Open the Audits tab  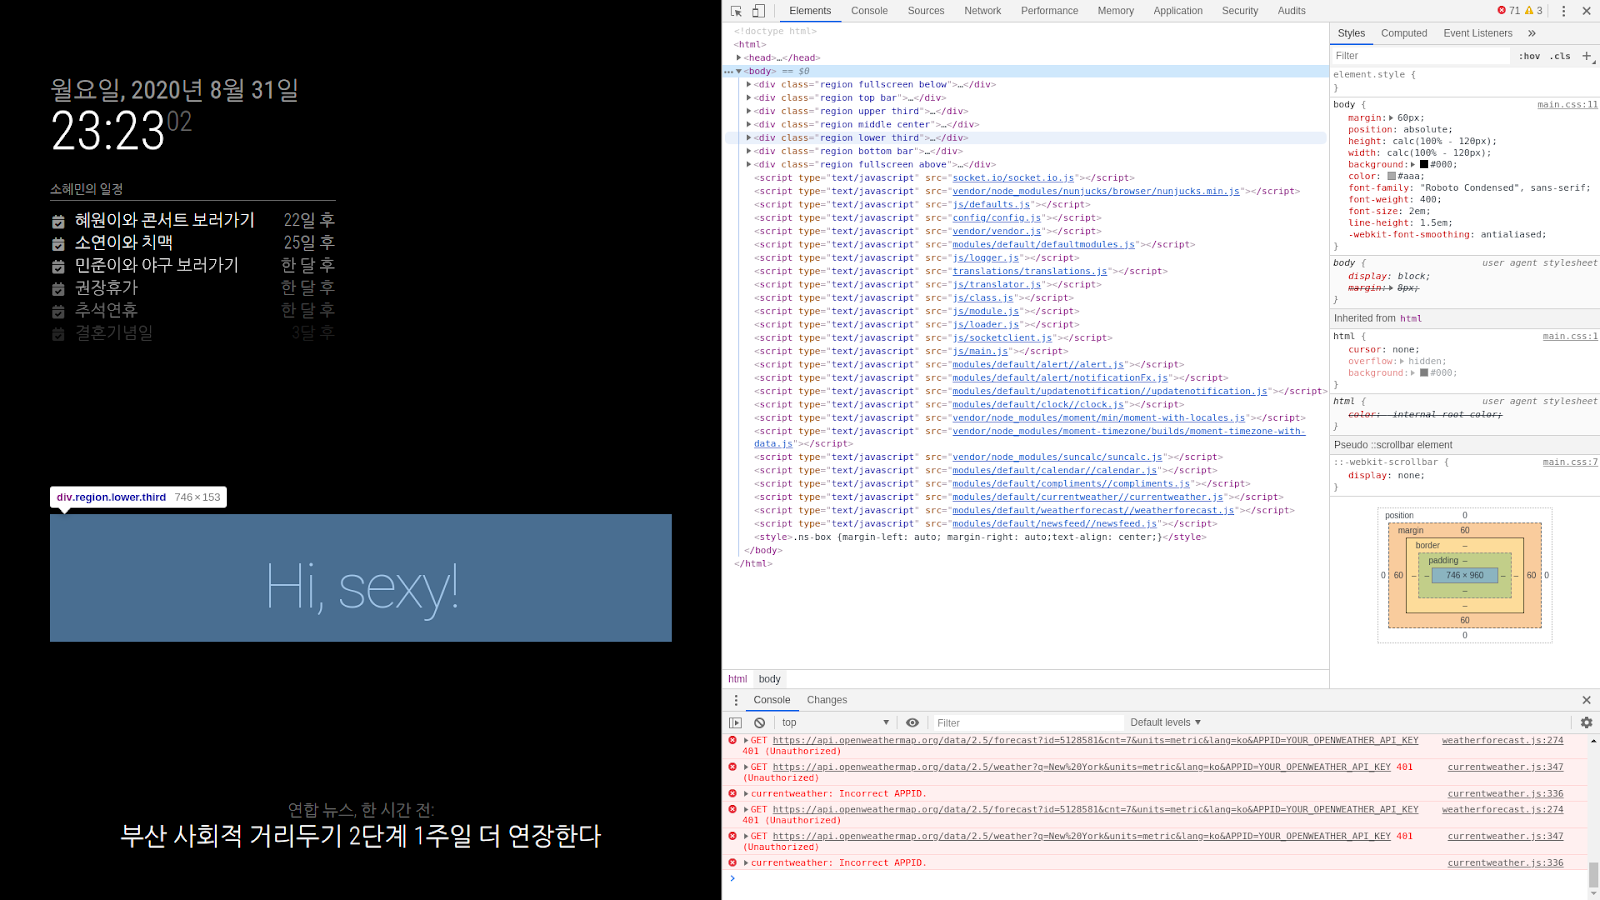click(x=1291, y=11)
